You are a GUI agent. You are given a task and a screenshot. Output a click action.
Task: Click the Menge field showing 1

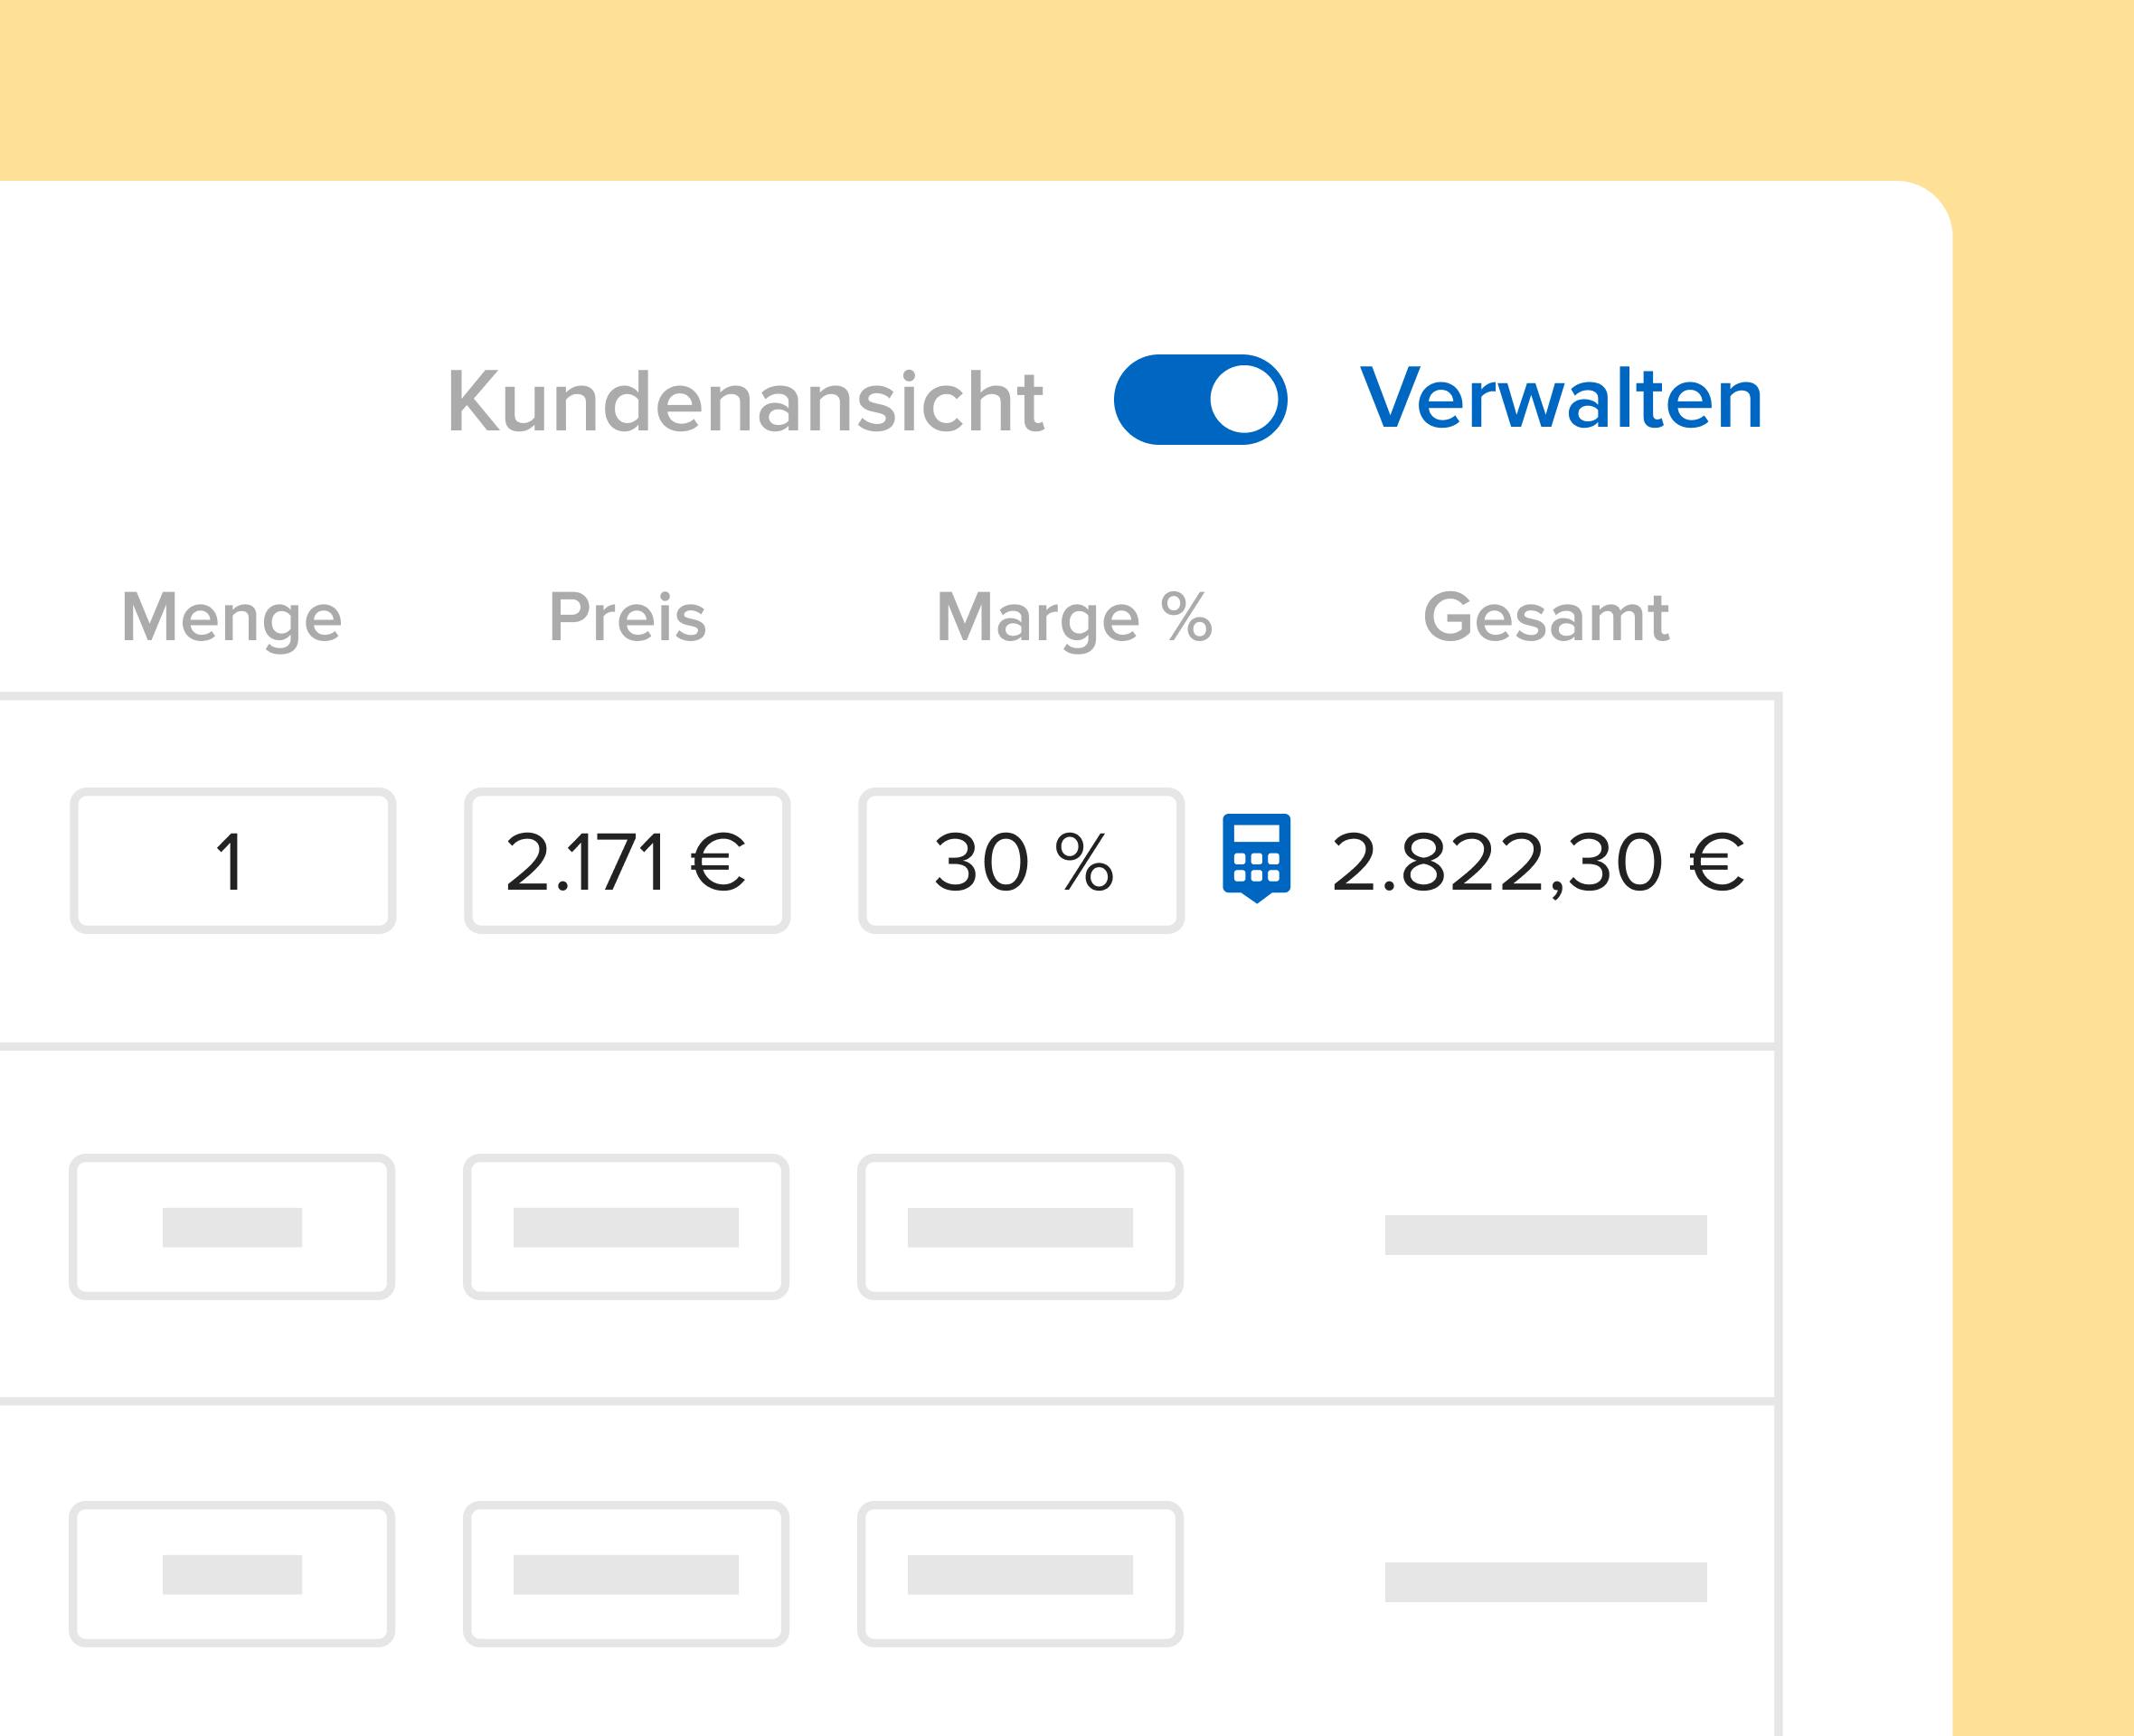tap(233, 861)
